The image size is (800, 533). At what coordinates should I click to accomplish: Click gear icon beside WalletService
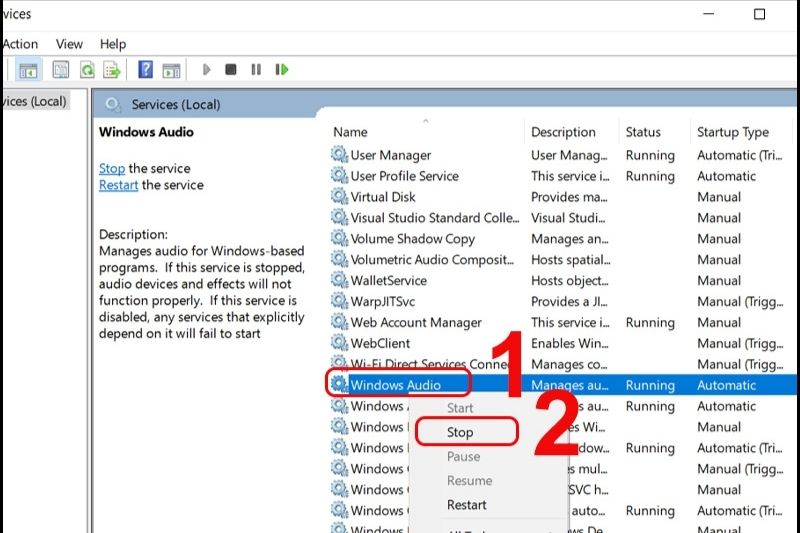(339, 280)
